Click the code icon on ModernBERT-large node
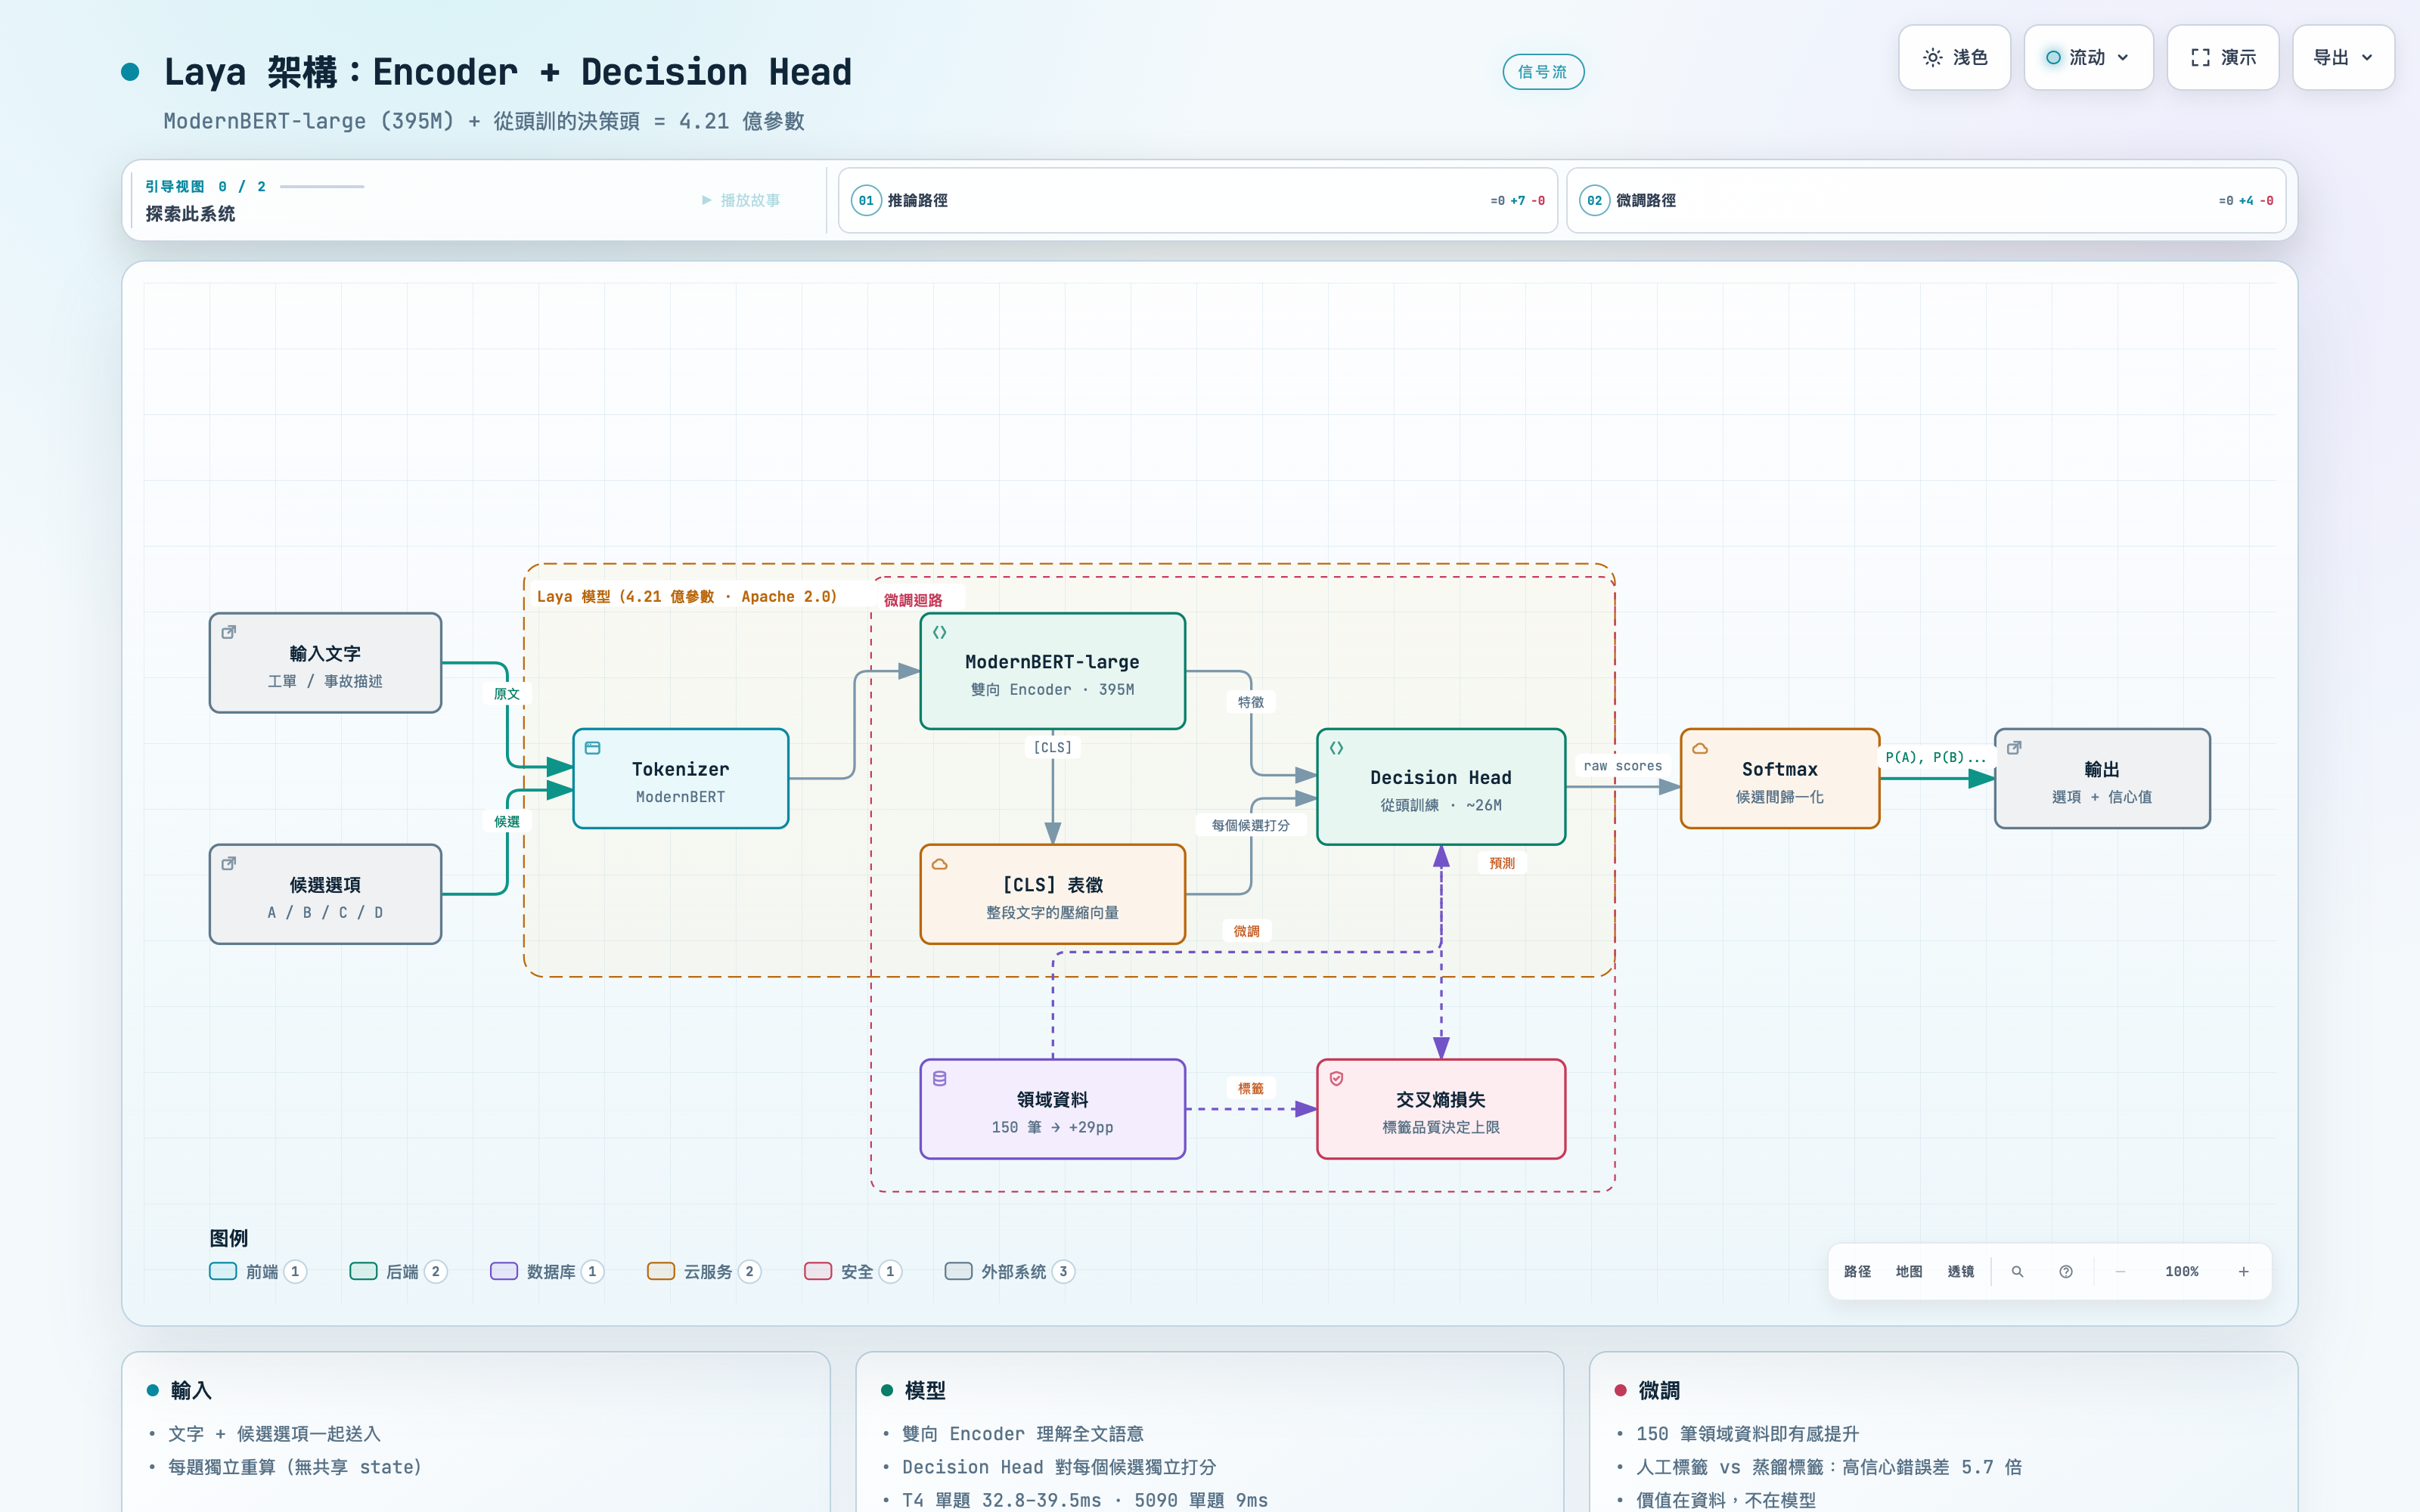The image size is (2420, 1512). coord(940,632)
